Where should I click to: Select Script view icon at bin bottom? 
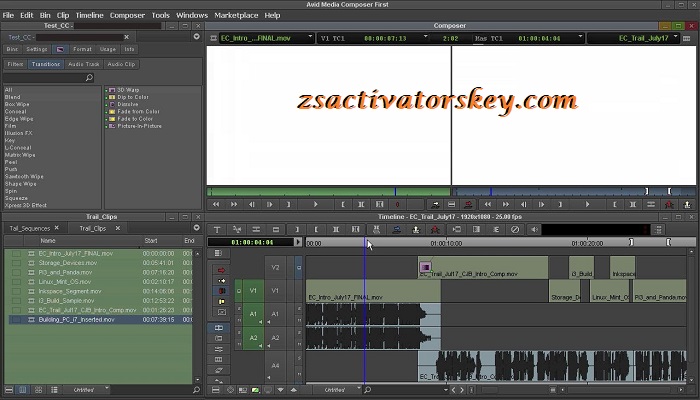point(54,390)
